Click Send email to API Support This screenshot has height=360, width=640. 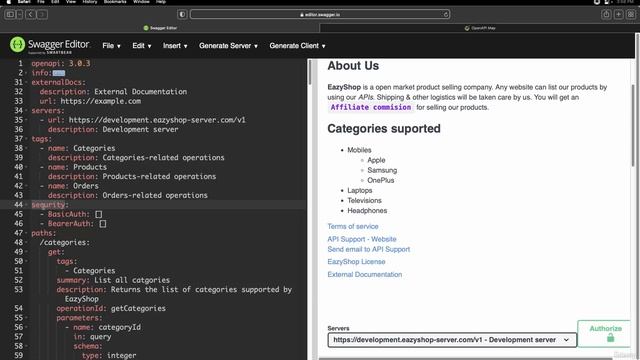(369, 249)
